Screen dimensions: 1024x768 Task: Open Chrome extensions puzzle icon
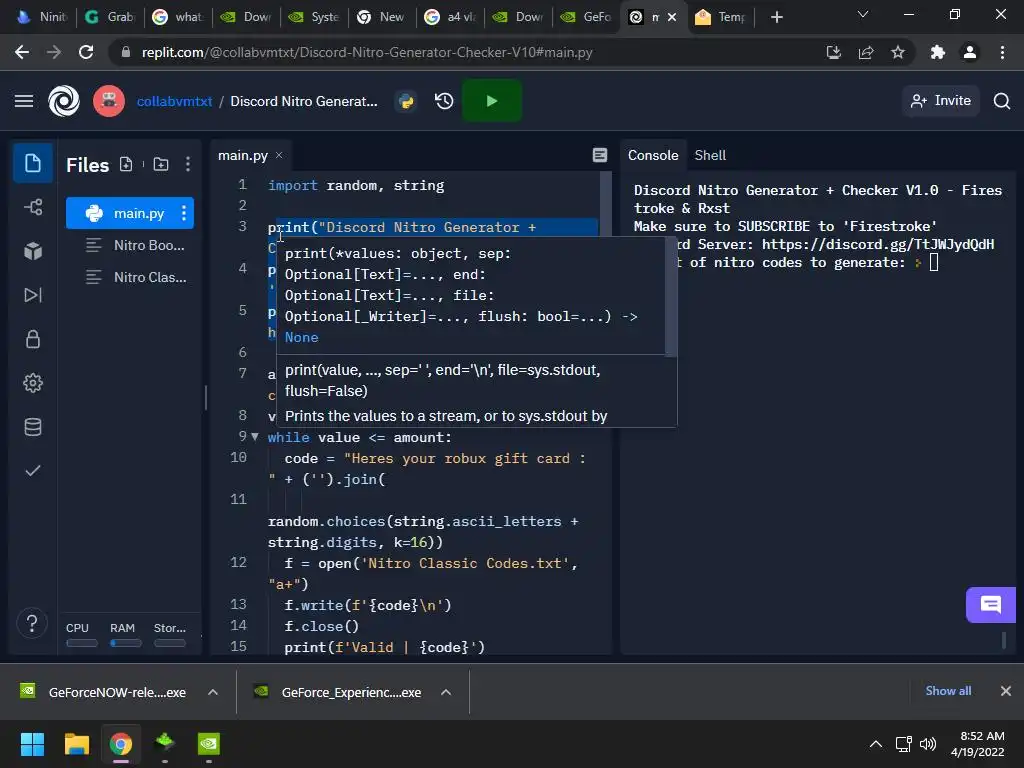click(x=938, y=52)
